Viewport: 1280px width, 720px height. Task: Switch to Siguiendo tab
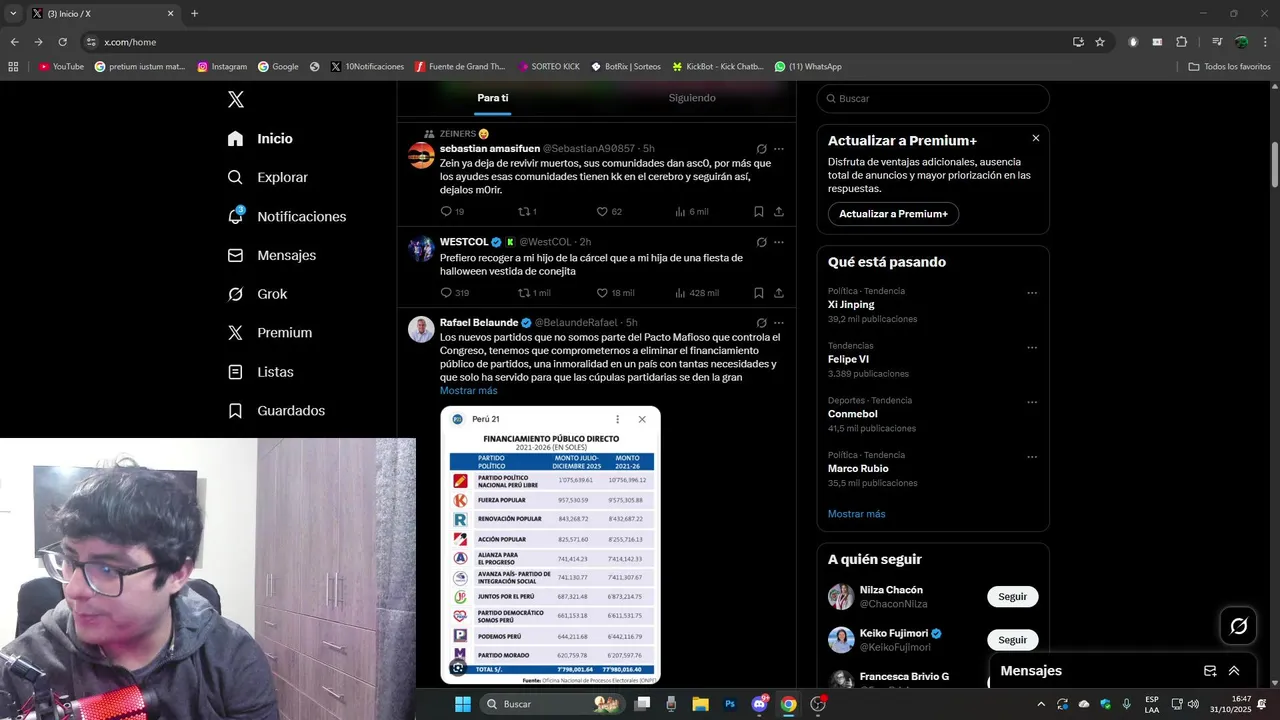click(692, 98)
